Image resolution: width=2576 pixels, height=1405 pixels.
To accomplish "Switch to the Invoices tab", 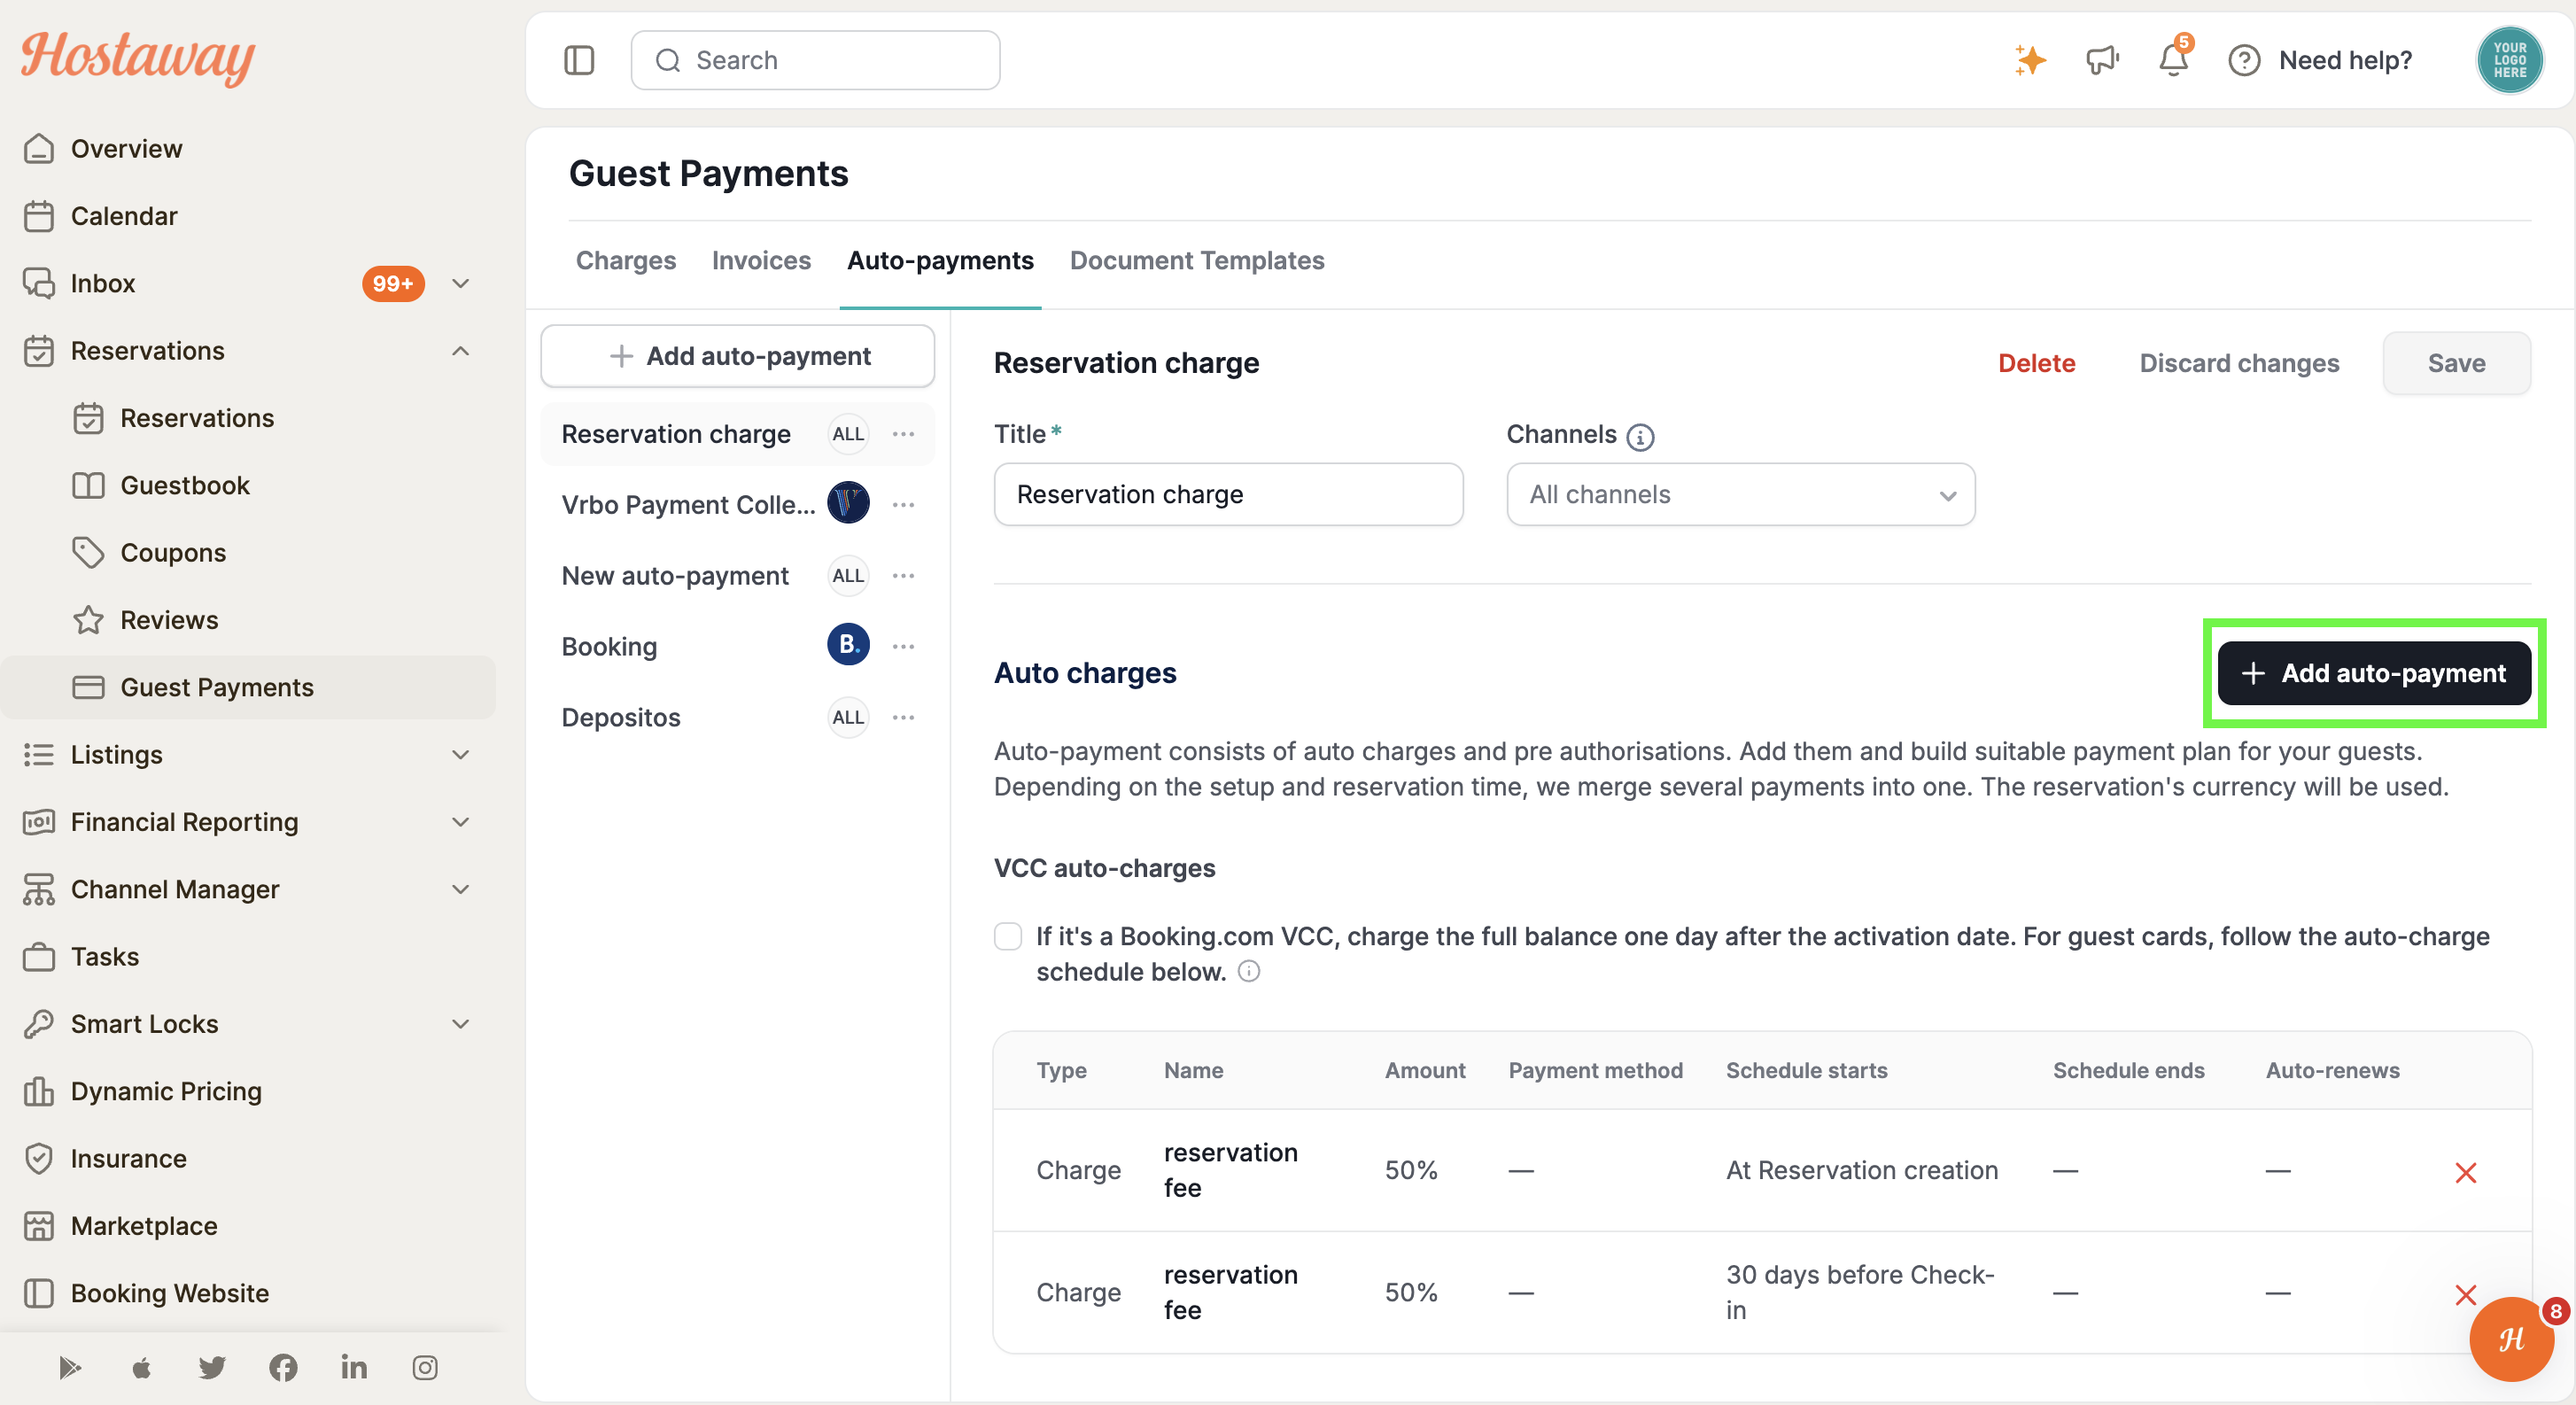I will click(x=761, y=260).
